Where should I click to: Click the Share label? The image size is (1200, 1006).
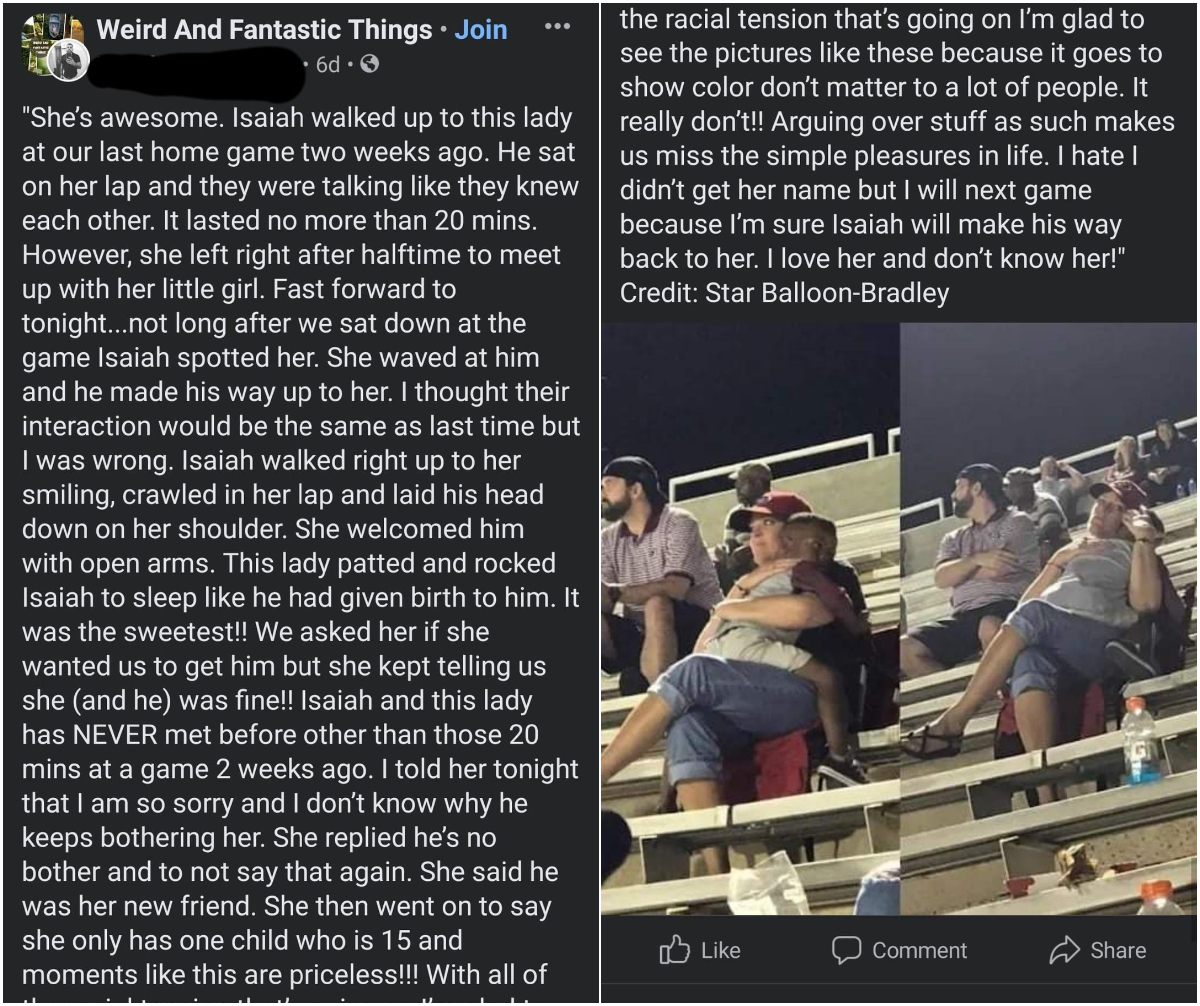(x=1118, y=950)
